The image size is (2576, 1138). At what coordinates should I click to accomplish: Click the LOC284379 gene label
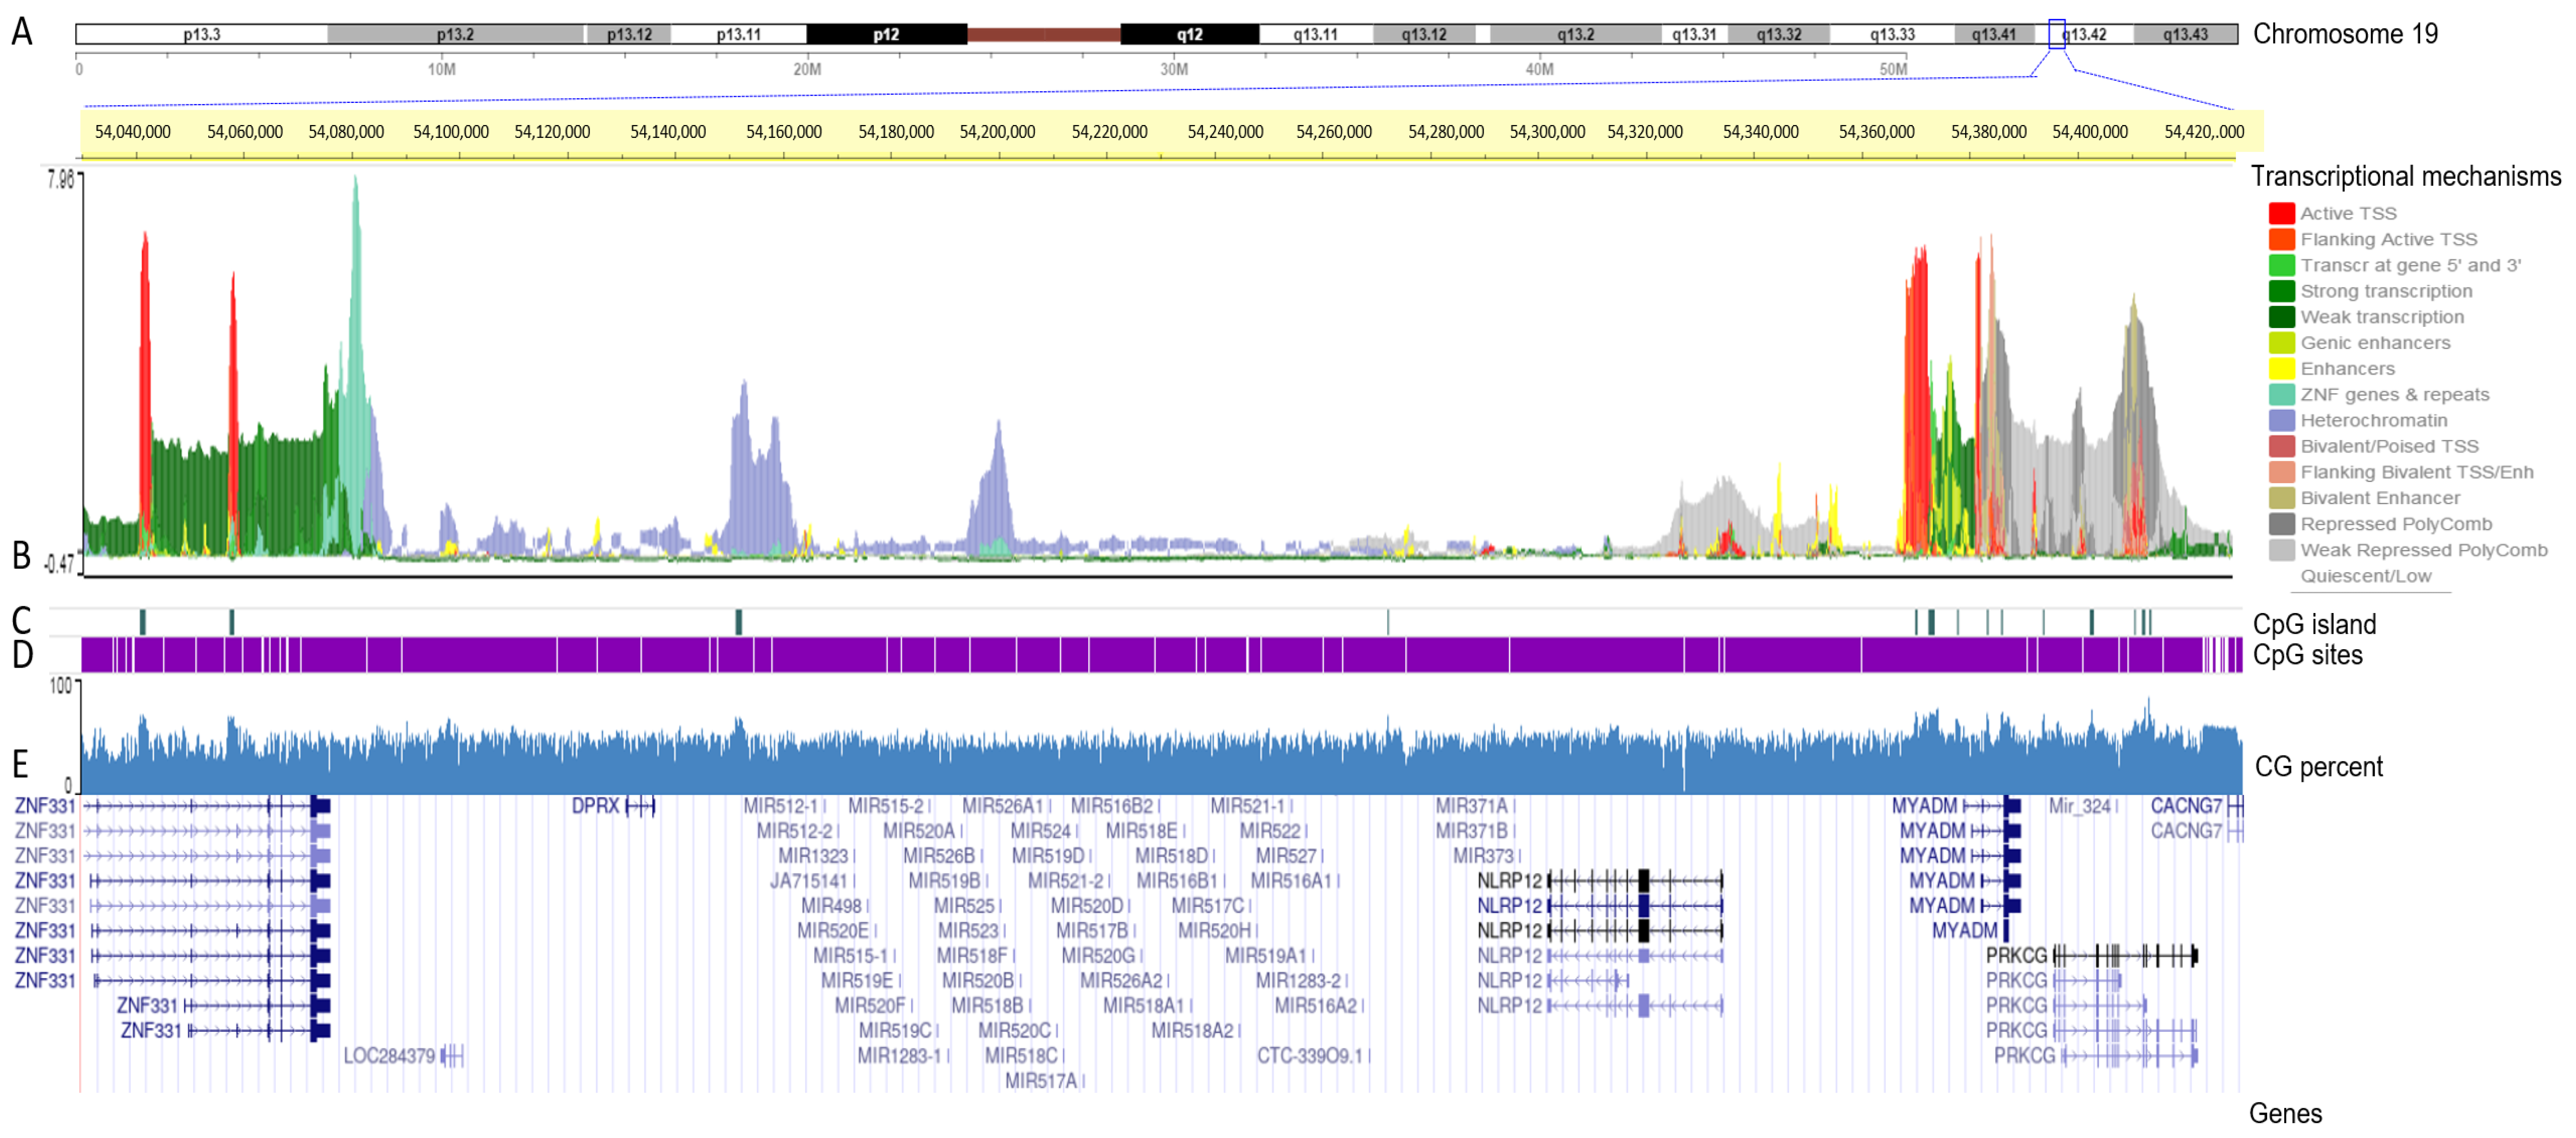click(389, 1056)
